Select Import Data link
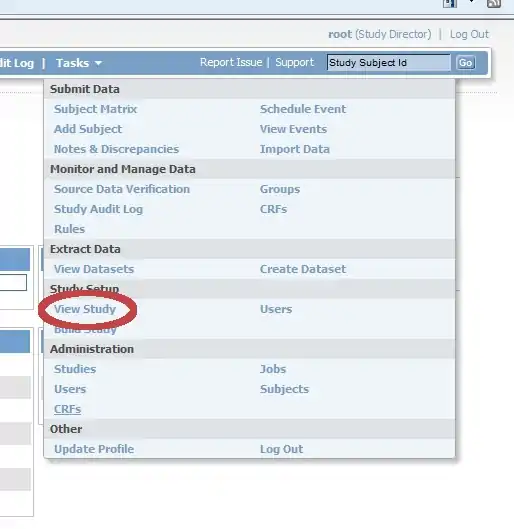The width and height of the screenshot is (514, 529). pos(294,149)
